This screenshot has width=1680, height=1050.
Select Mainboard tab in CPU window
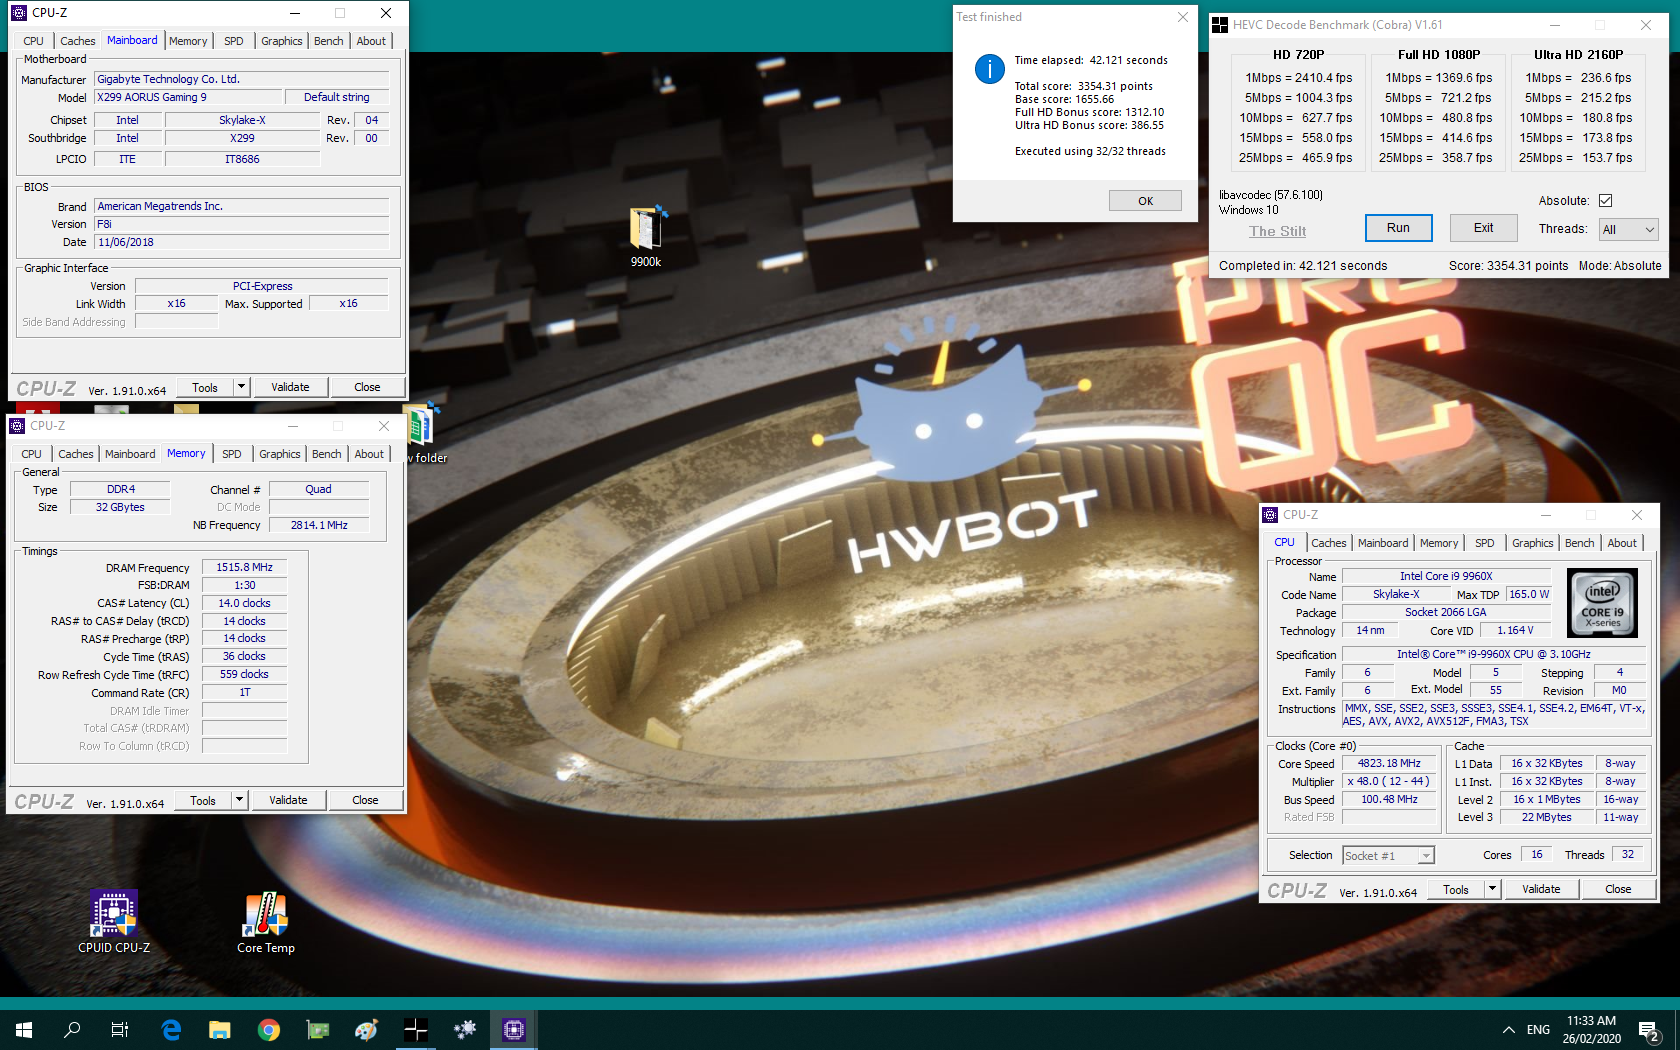(x=1383, y=543)
